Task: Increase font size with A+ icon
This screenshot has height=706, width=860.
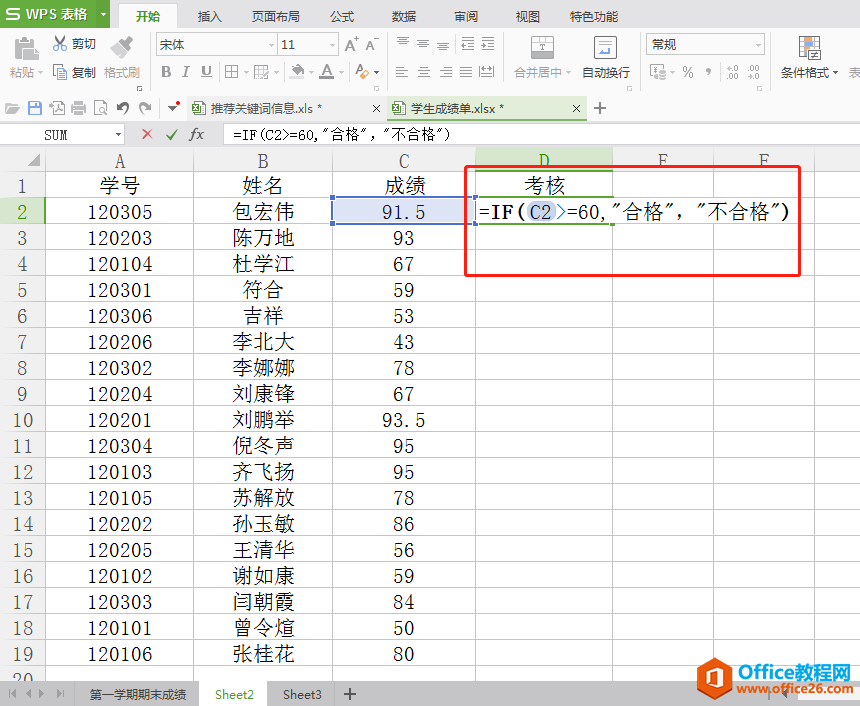Action: [352, 44]
